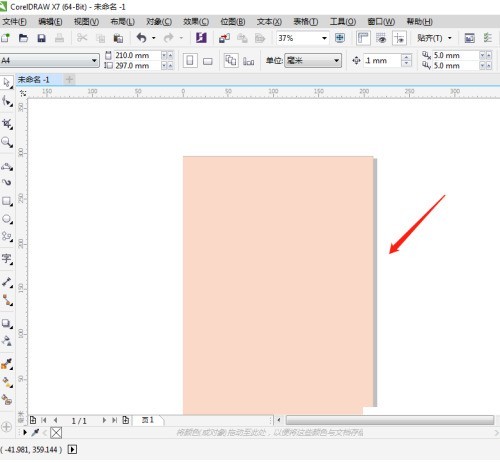Select the Zoom tool magnifier

[x=7, y=143]
